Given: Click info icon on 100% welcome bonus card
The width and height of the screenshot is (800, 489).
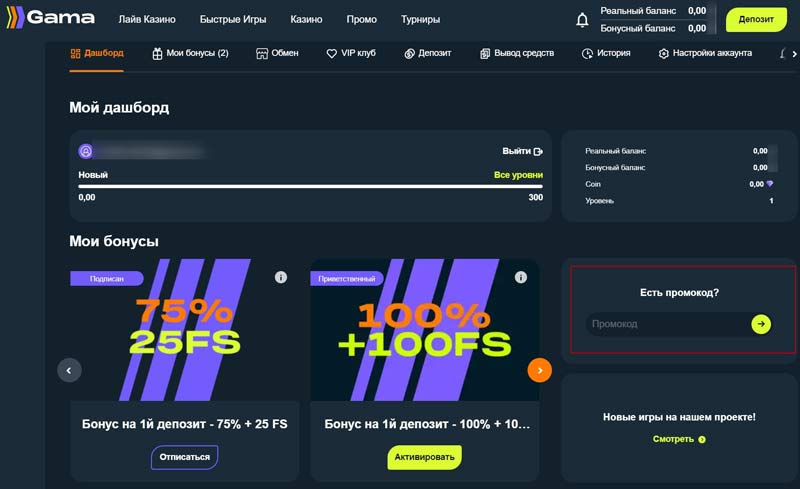Looking at the screenshot, I should [x=522, y=277].
